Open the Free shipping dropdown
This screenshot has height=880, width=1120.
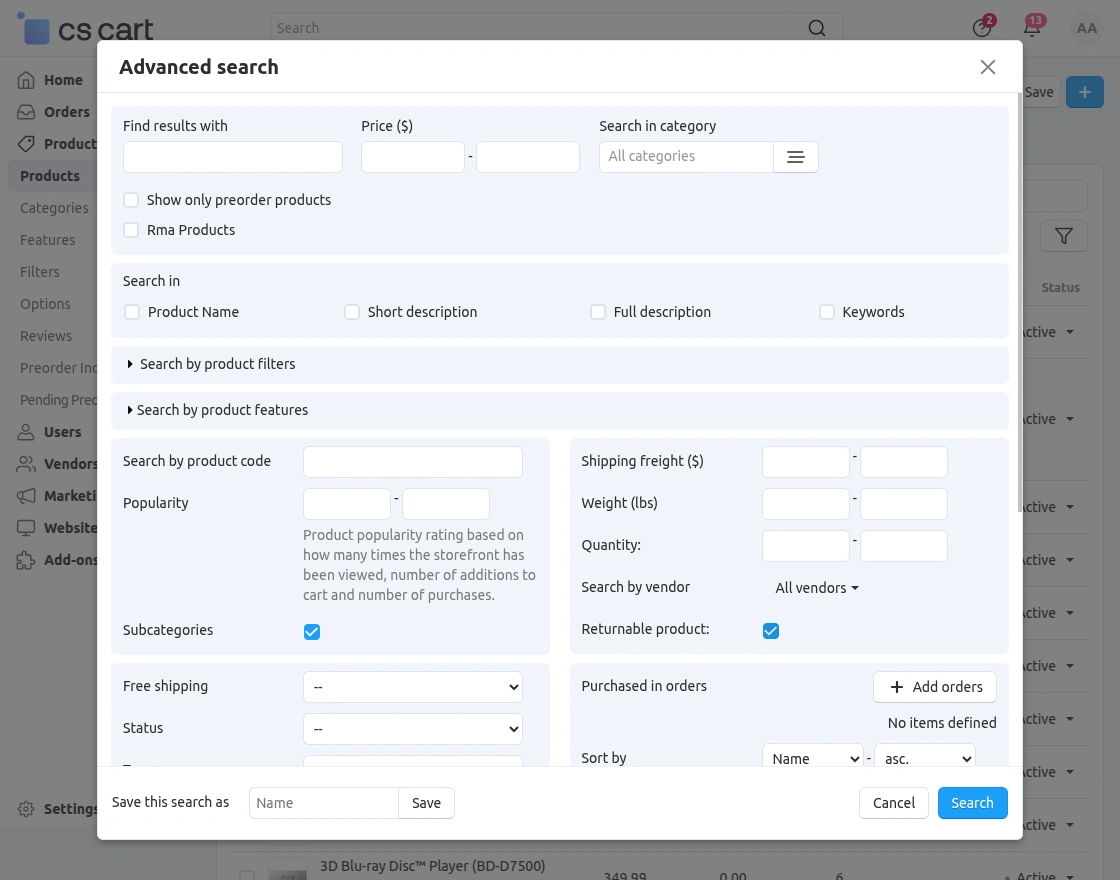point(413,687)
